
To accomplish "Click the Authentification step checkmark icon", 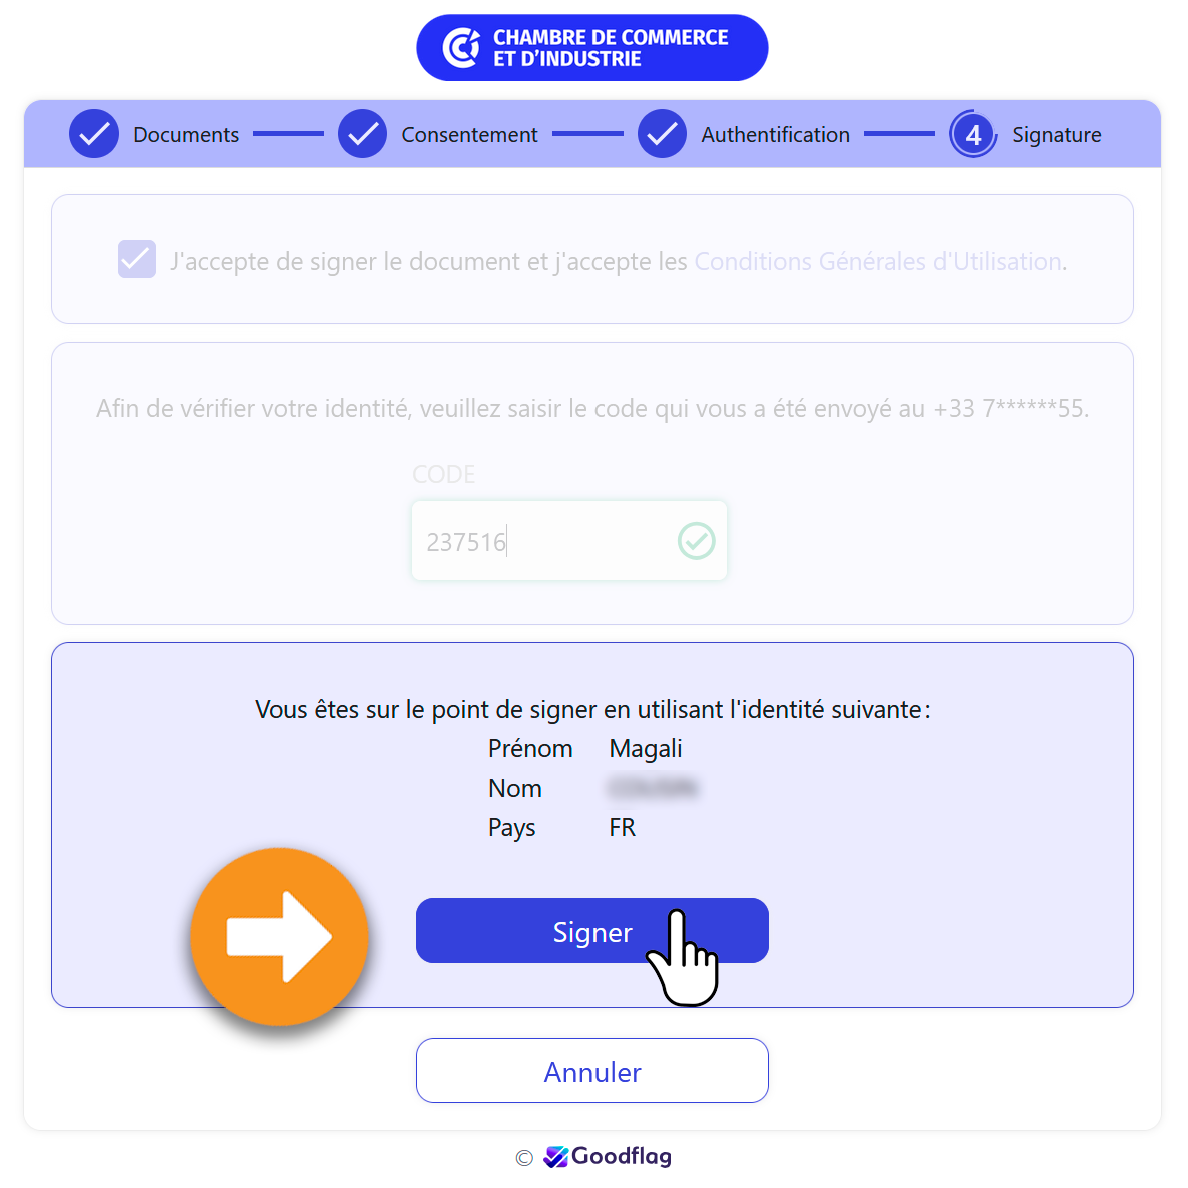I will click(662, 134).
